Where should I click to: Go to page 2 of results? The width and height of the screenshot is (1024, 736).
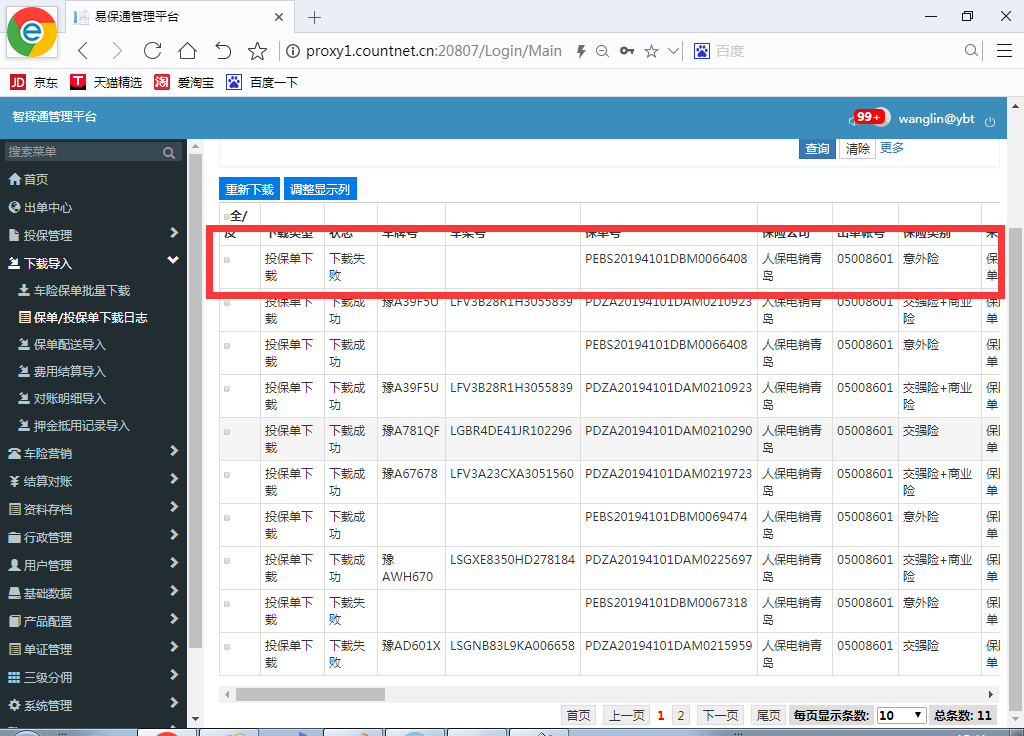coord(681,715)
